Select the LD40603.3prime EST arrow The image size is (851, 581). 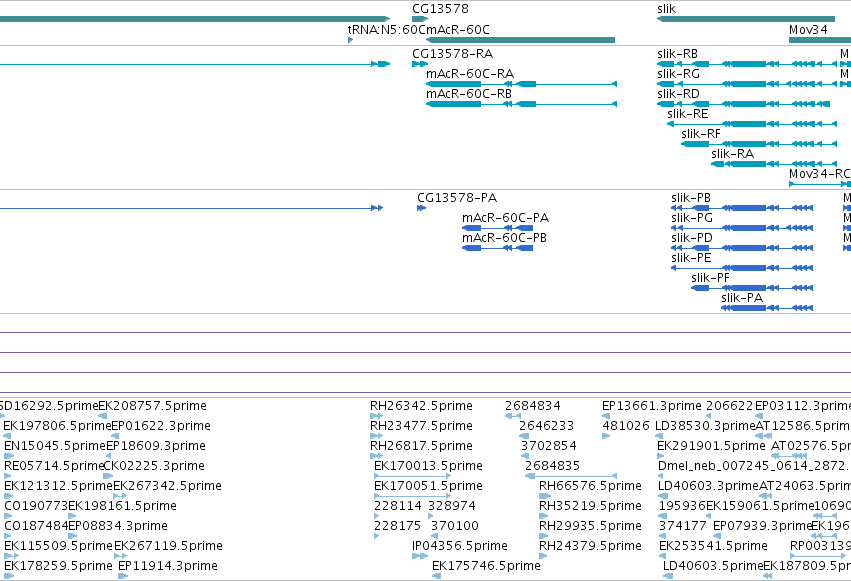click(663, 496)
